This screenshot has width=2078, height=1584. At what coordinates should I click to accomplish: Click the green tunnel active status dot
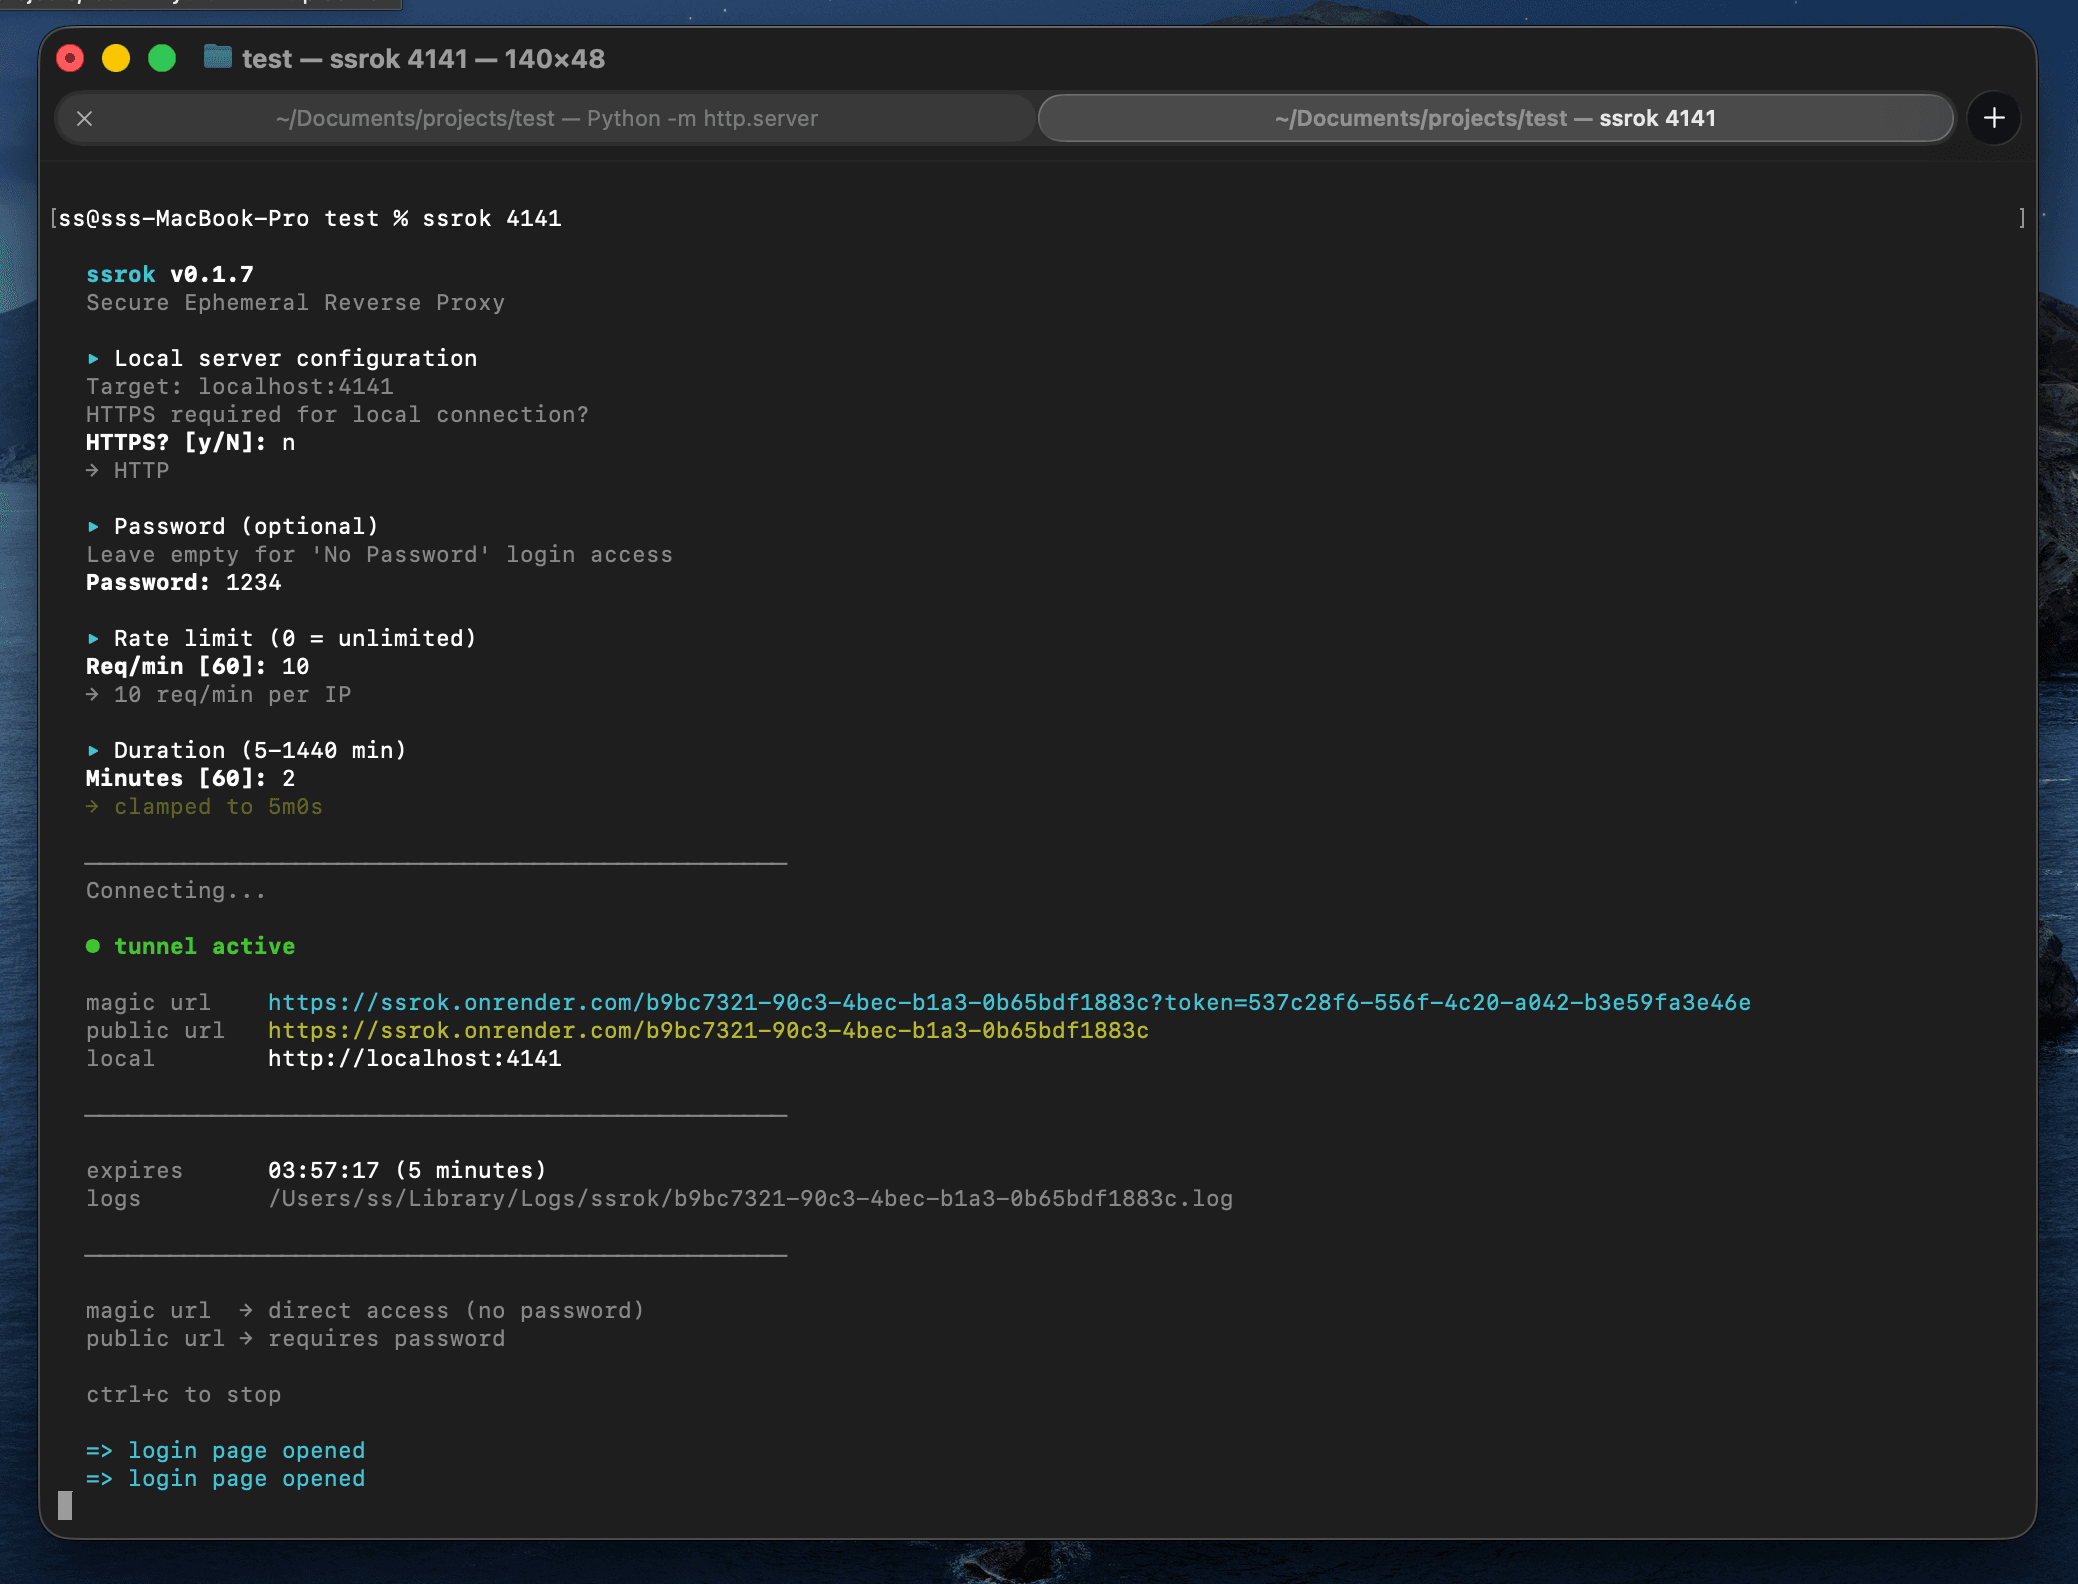coord(94,944)
